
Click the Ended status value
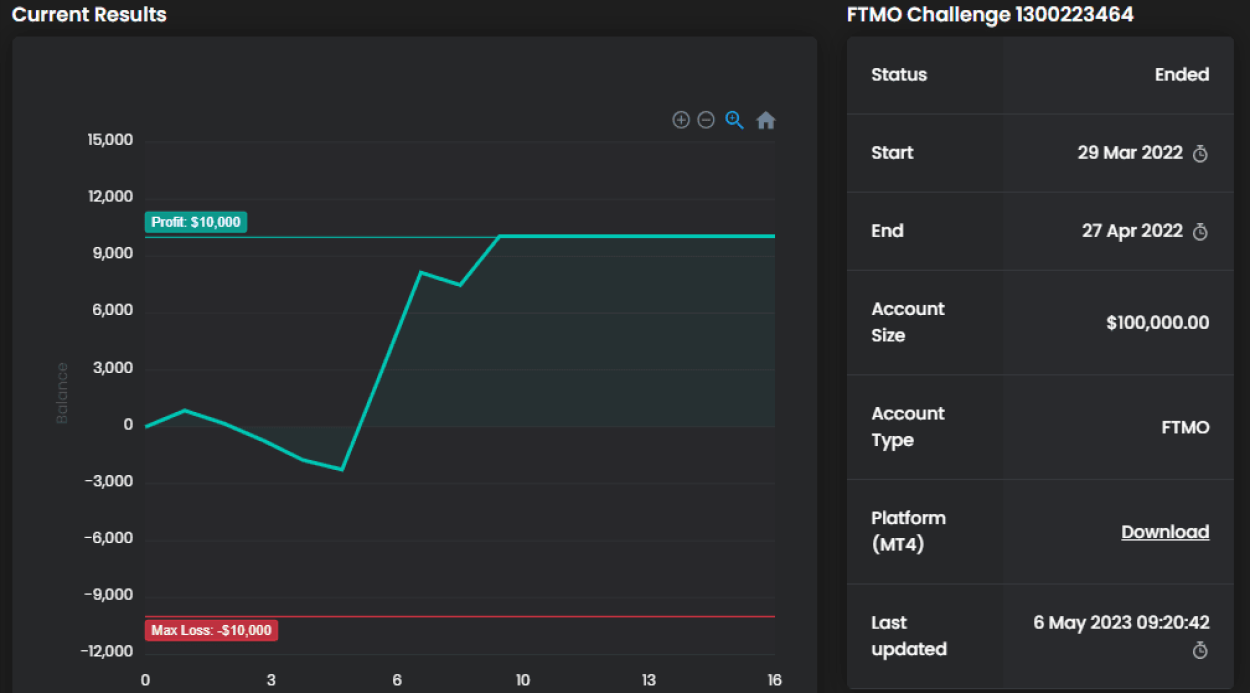click(1182, 75)
